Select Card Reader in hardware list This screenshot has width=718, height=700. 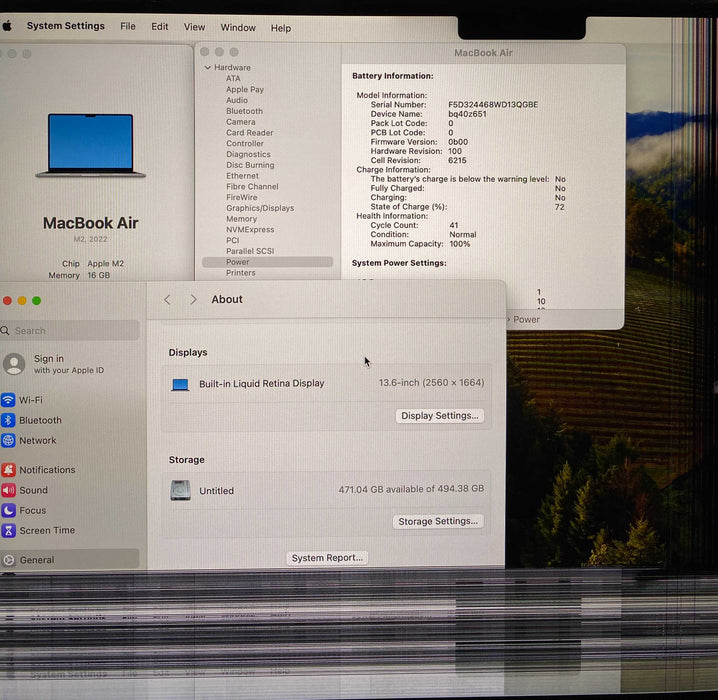click(250, 132)
